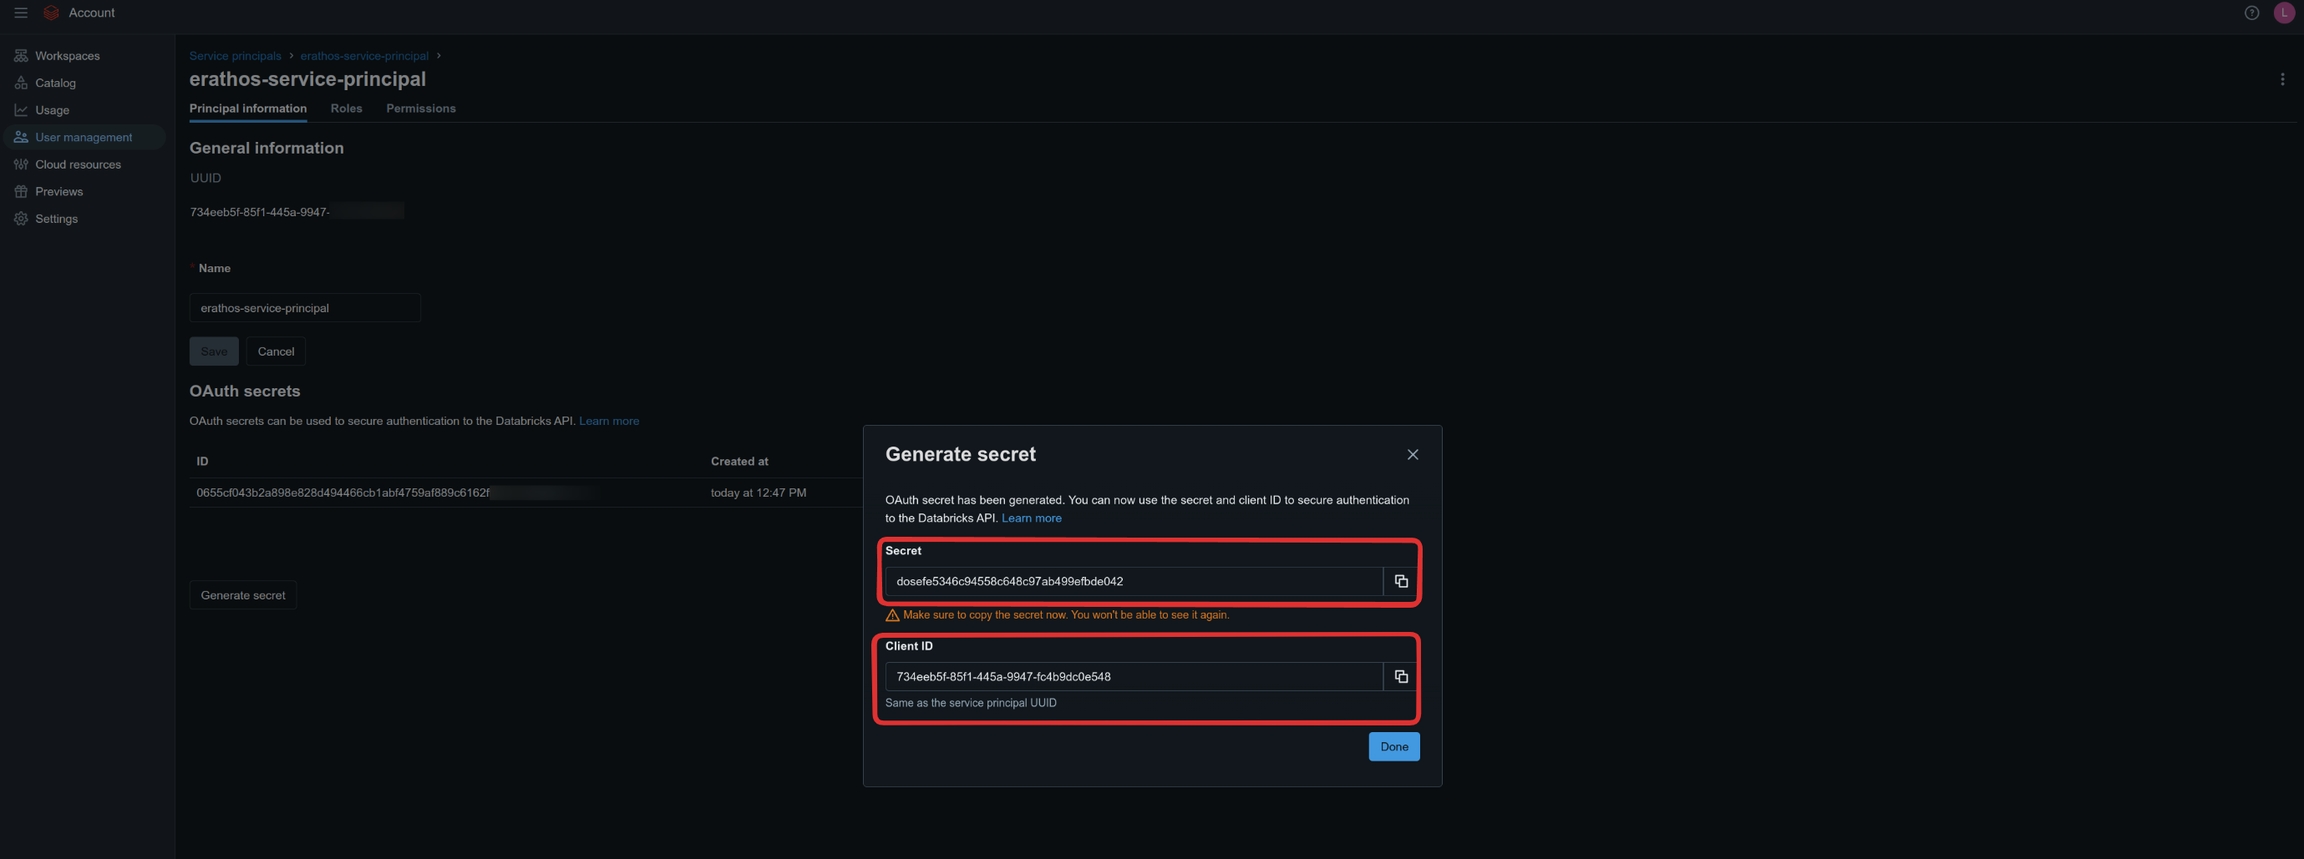Click the Databricks logo icon
This screenshot has height=859, width=2304.
[x=51, y=13]
